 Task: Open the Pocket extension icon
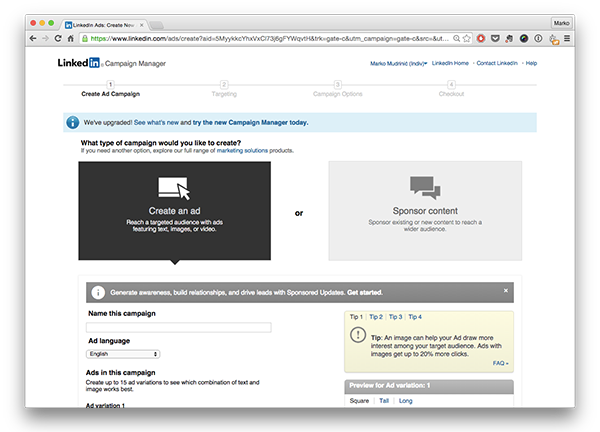(495, 38)
